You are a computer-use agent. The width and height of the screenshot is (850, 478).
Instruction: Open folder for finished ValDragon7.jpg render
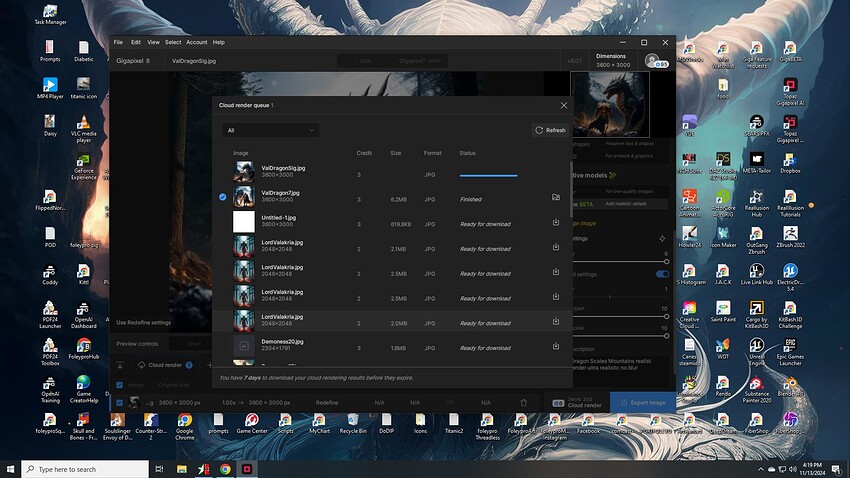556,197
